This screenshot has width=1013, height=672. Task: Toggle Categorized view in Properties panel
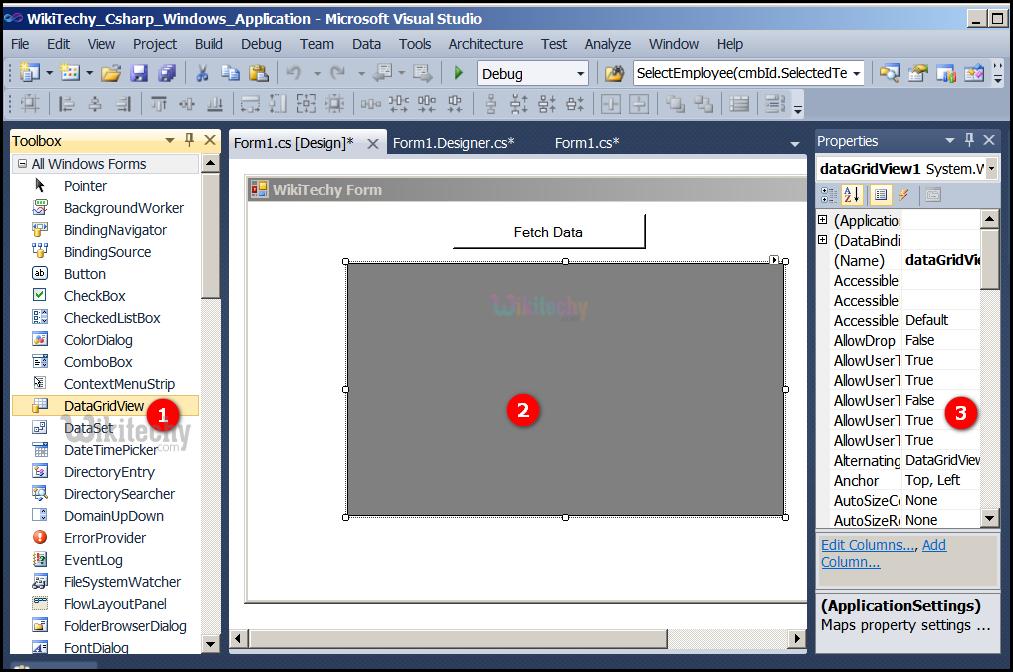click(x=827, y=195)
